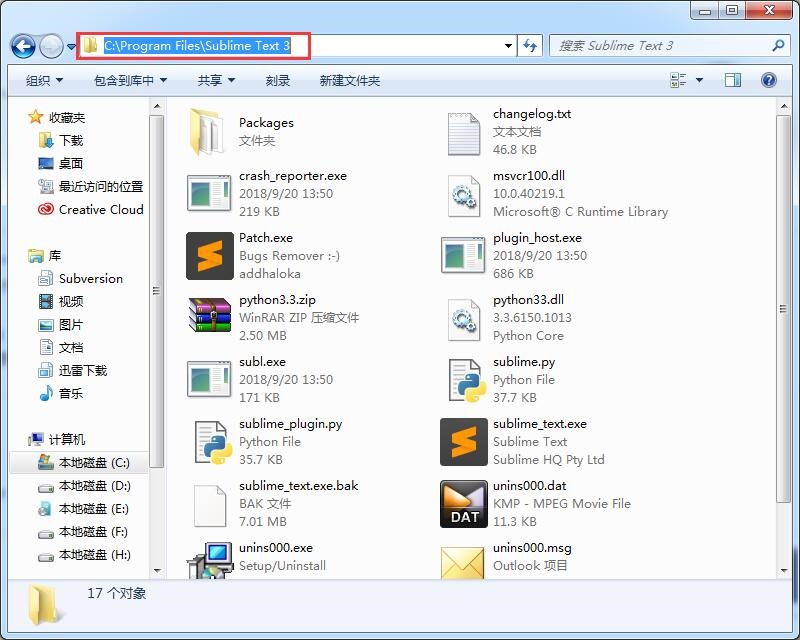
Task: Click the Packages folder name
Action: (x=266, y=122)
